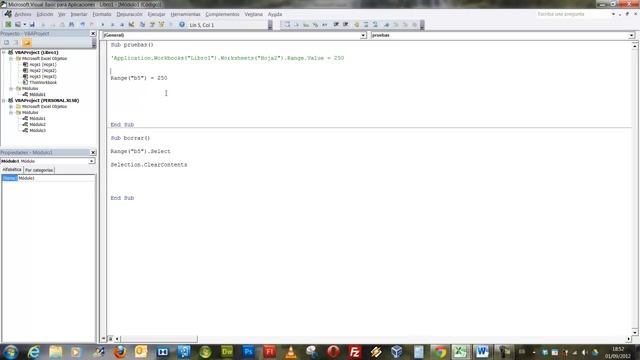The width and height of the screenshot is (640, 360).
Task: Click the Outdent edit-toolbar icon
Action: [346, 24]
